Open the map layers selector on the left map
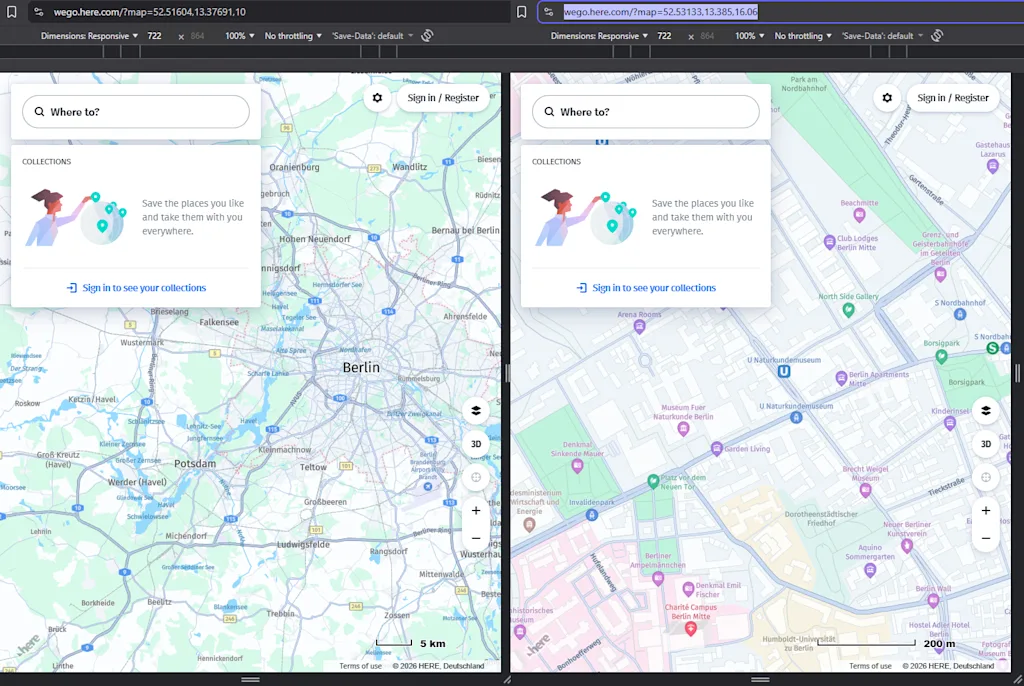 [x=476, y=410]
